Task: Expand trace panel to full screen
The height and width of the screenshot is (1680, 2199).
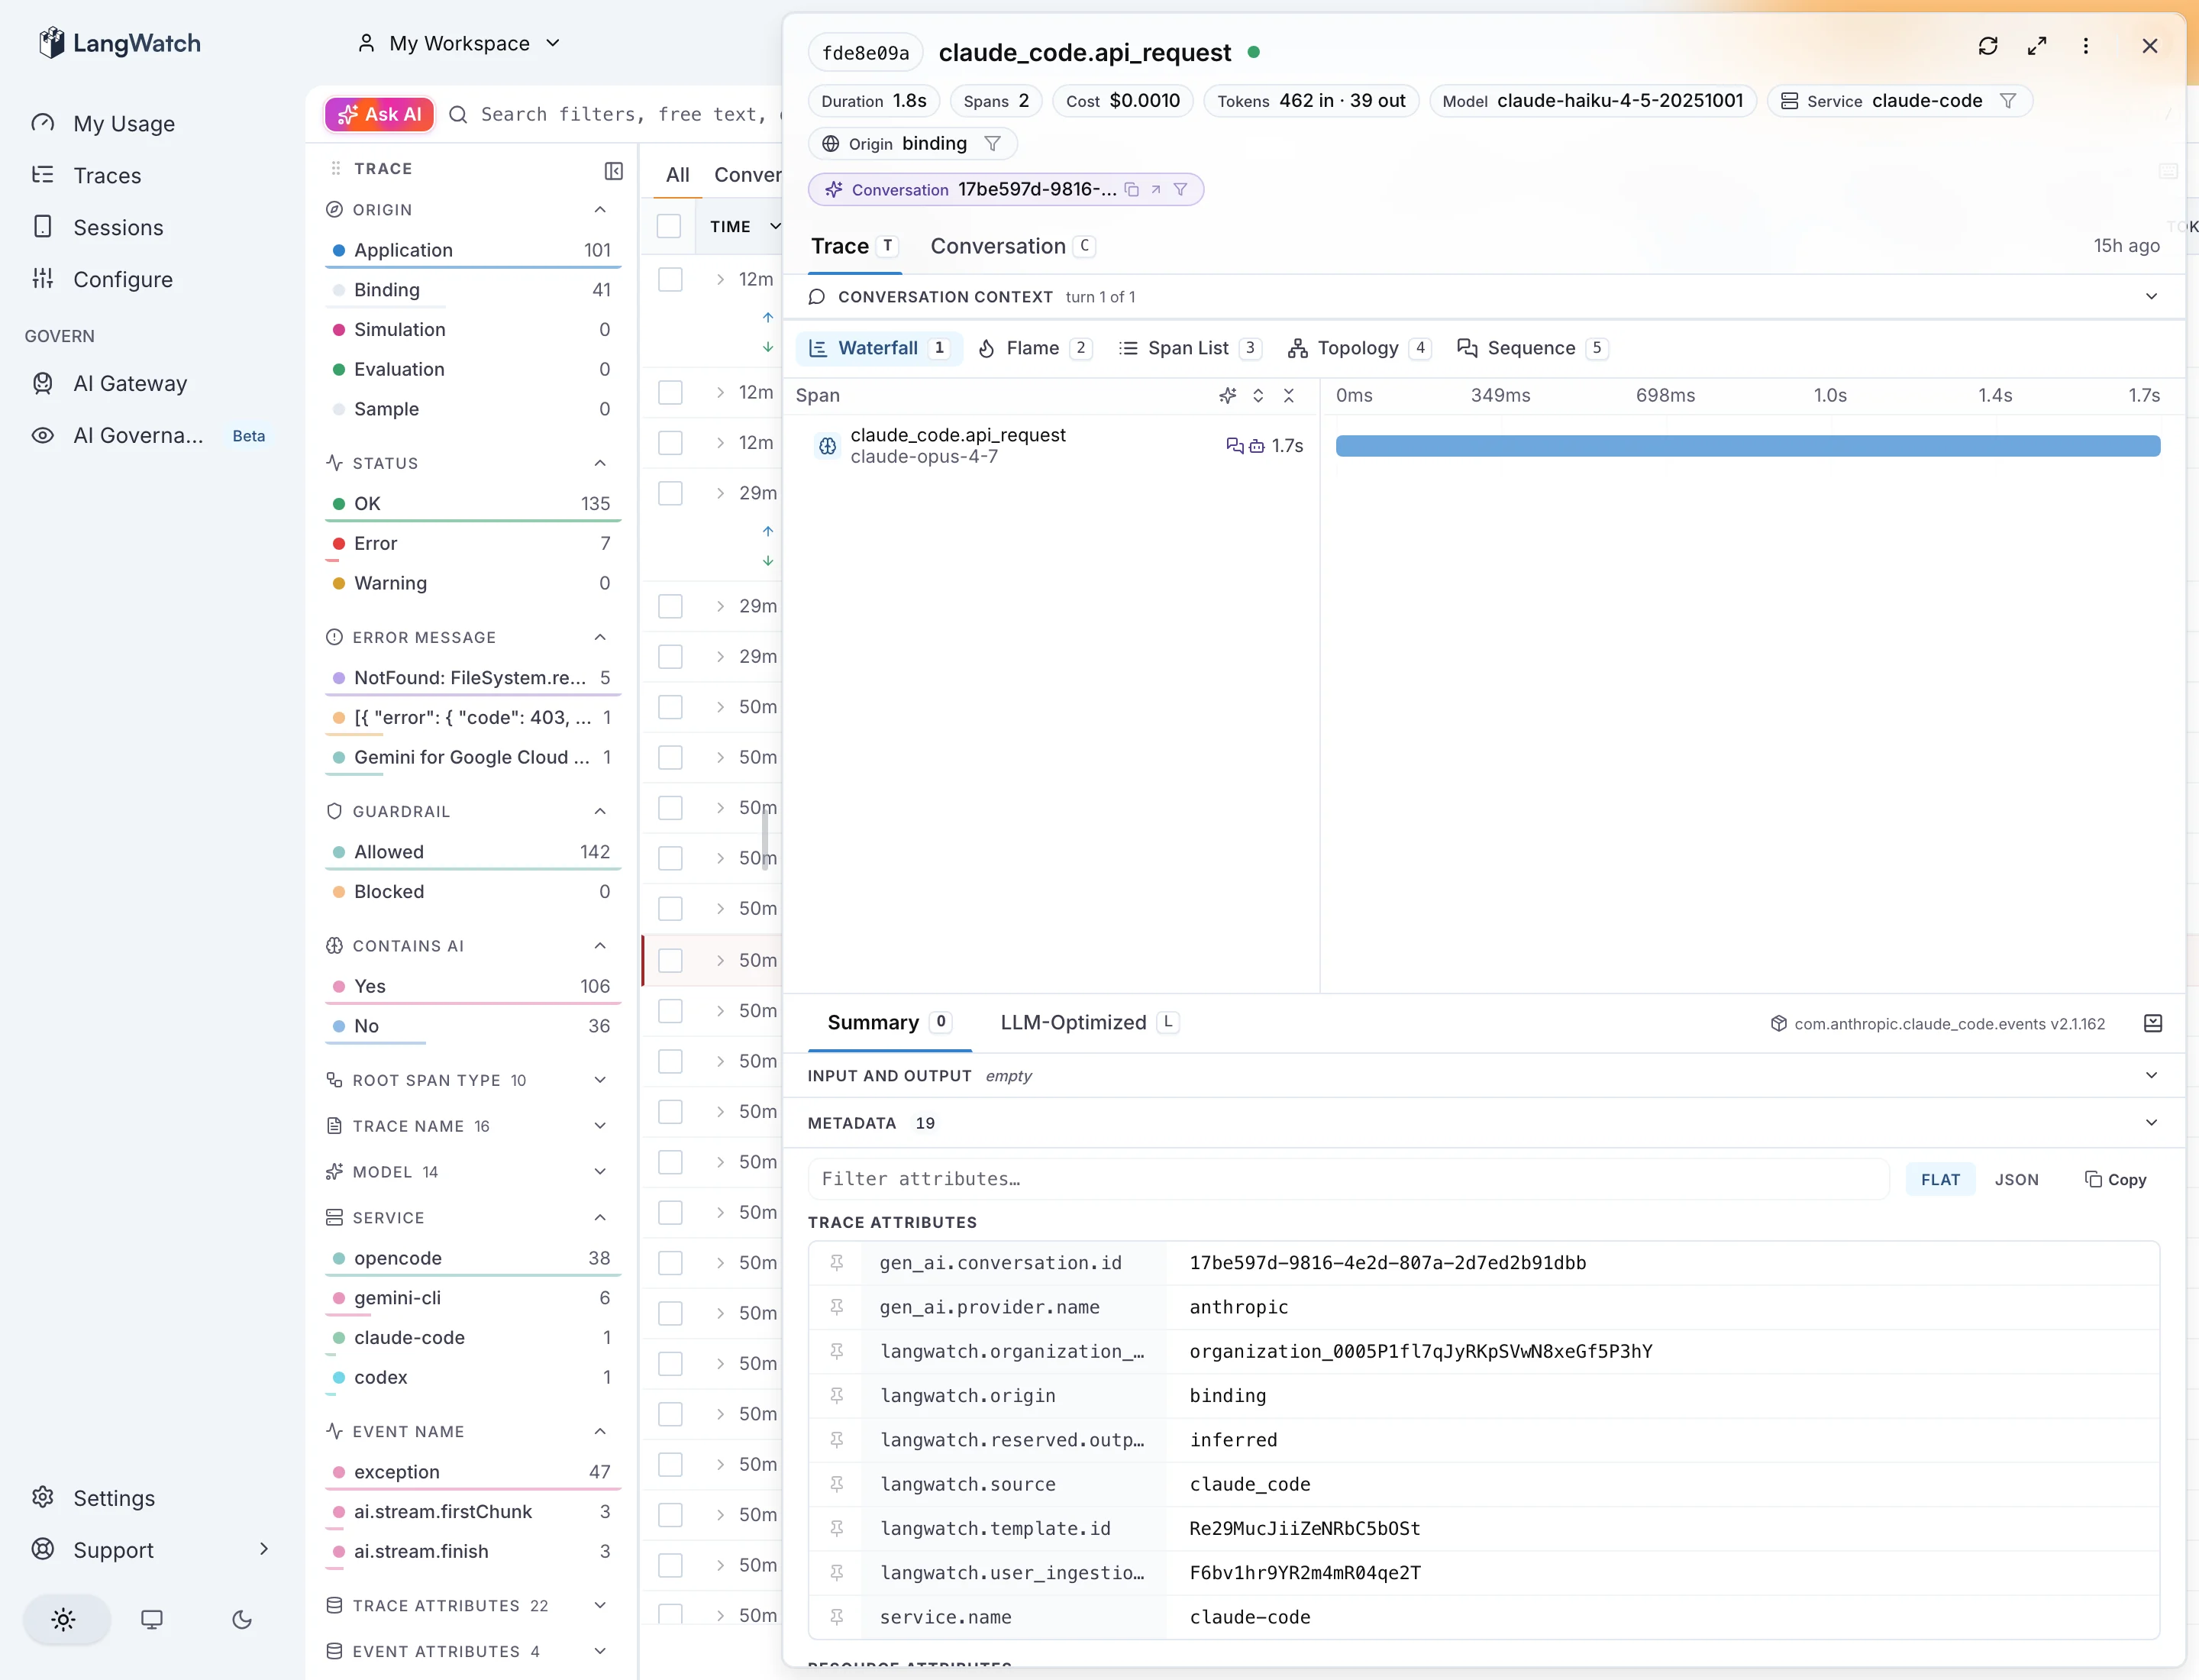Action: 2037,46
